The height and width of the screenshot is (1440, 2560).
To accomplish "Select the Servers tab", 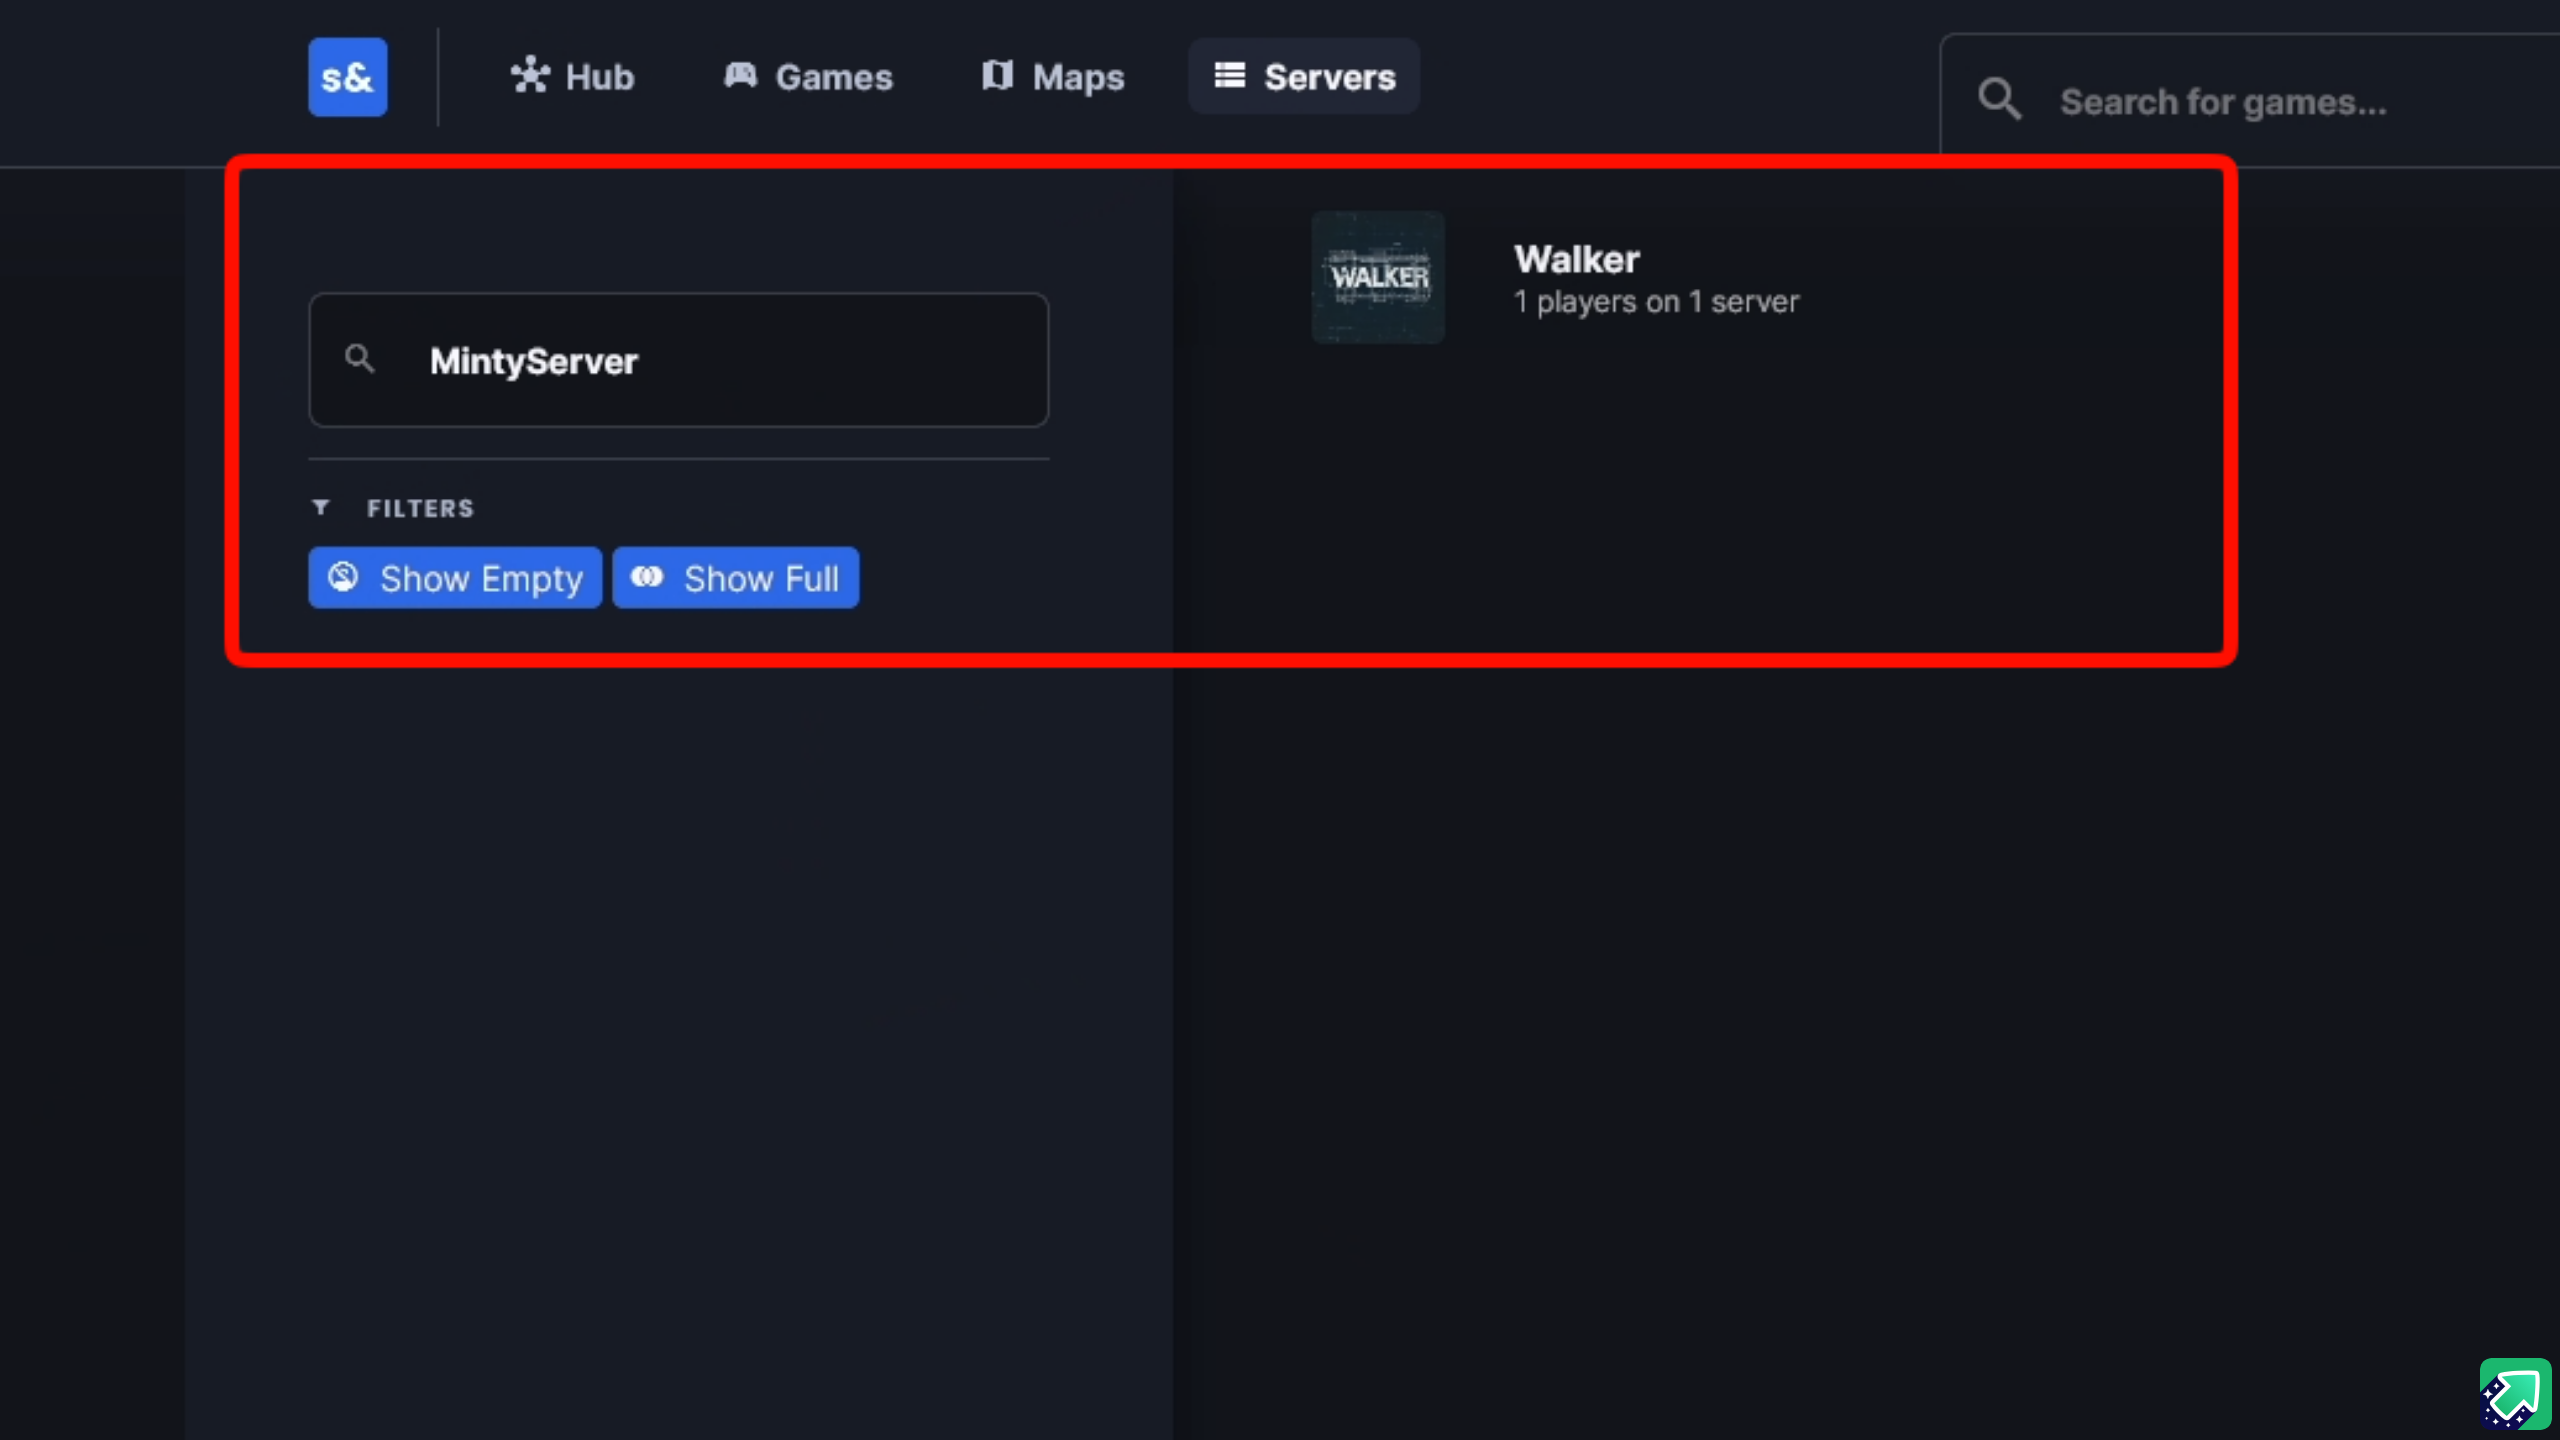I will click(1304, 77).
